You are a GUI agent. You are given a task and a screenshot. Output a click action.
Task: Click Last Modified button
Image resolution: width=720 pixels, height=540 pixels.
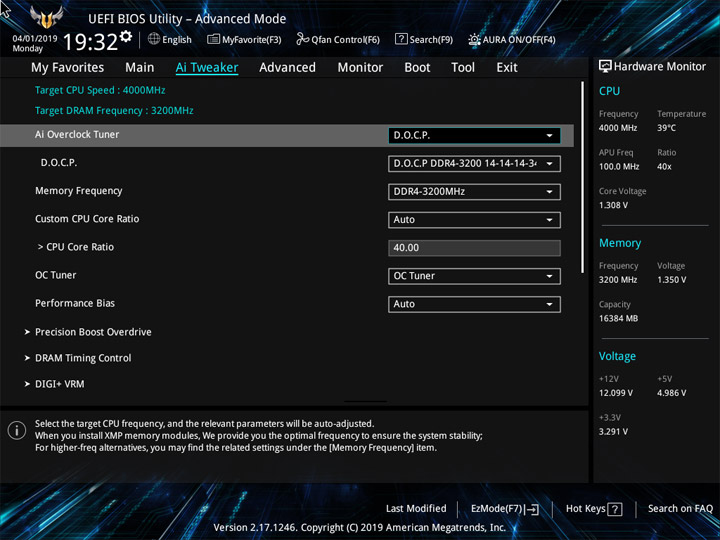tap(416, 508)
